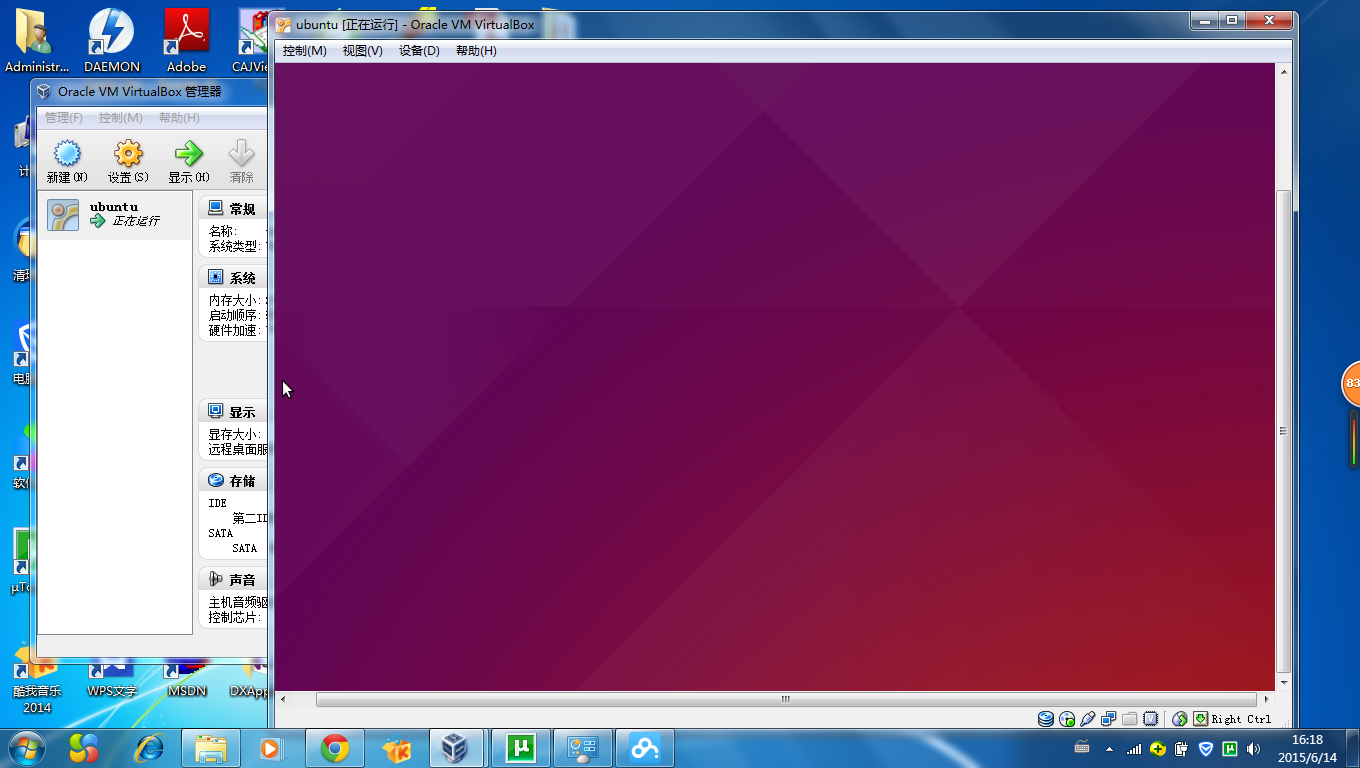
Task: Open 控制(M) menu in ubuntu VM window
Action: pyautogui.click(x=304, y=51)
